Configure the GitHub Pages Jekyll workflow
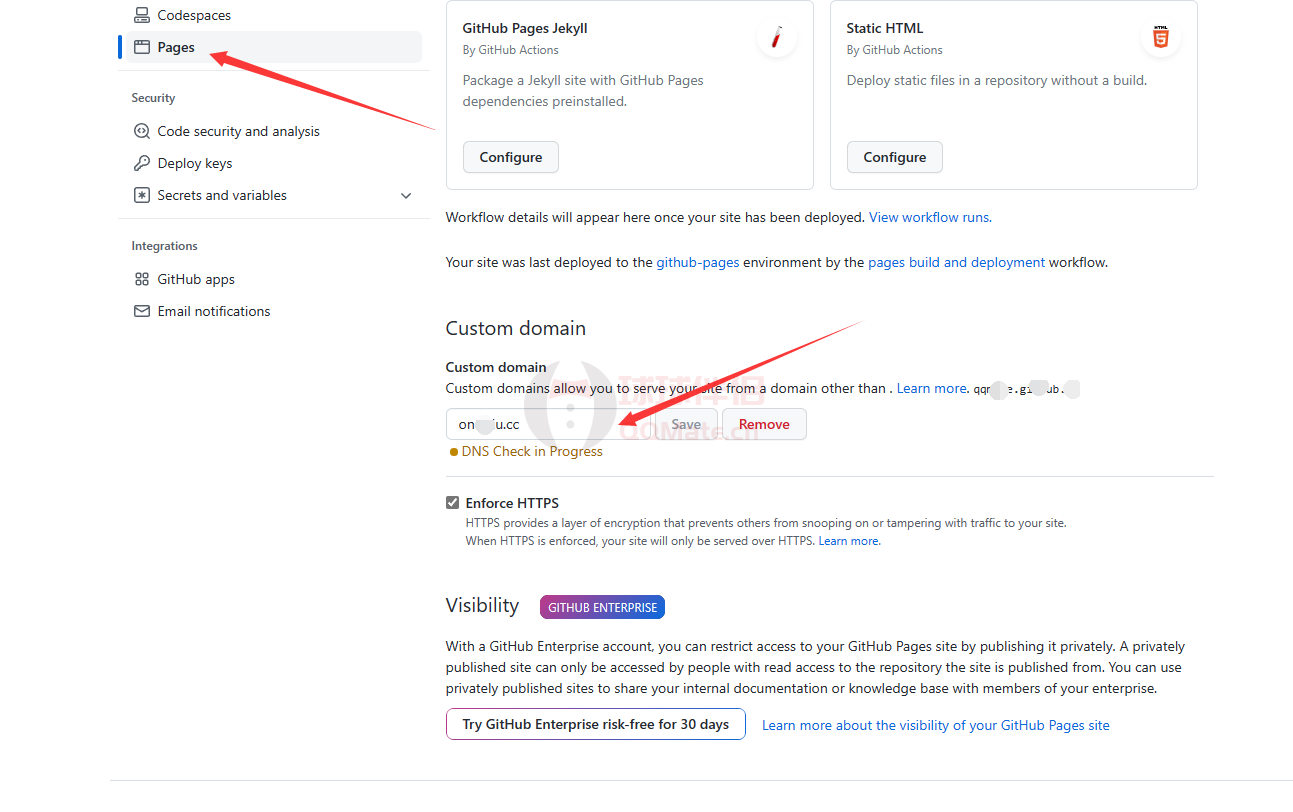1293x812 pixels. tap(510, 157)
